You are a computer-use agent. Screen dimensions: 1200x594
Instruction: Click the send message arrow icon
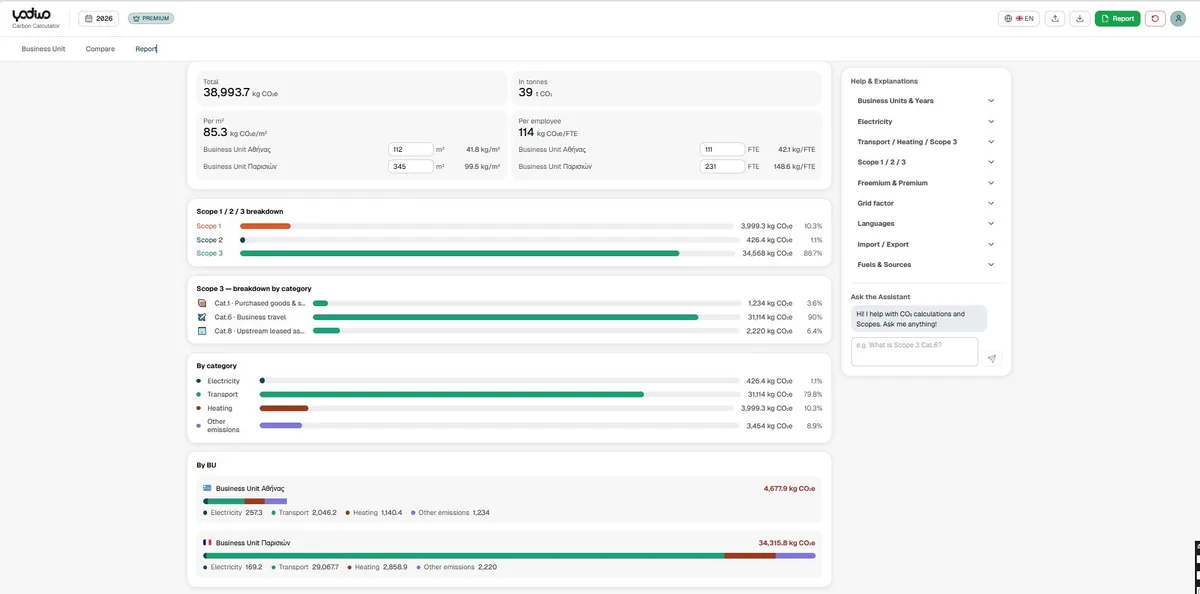point(992,358)
